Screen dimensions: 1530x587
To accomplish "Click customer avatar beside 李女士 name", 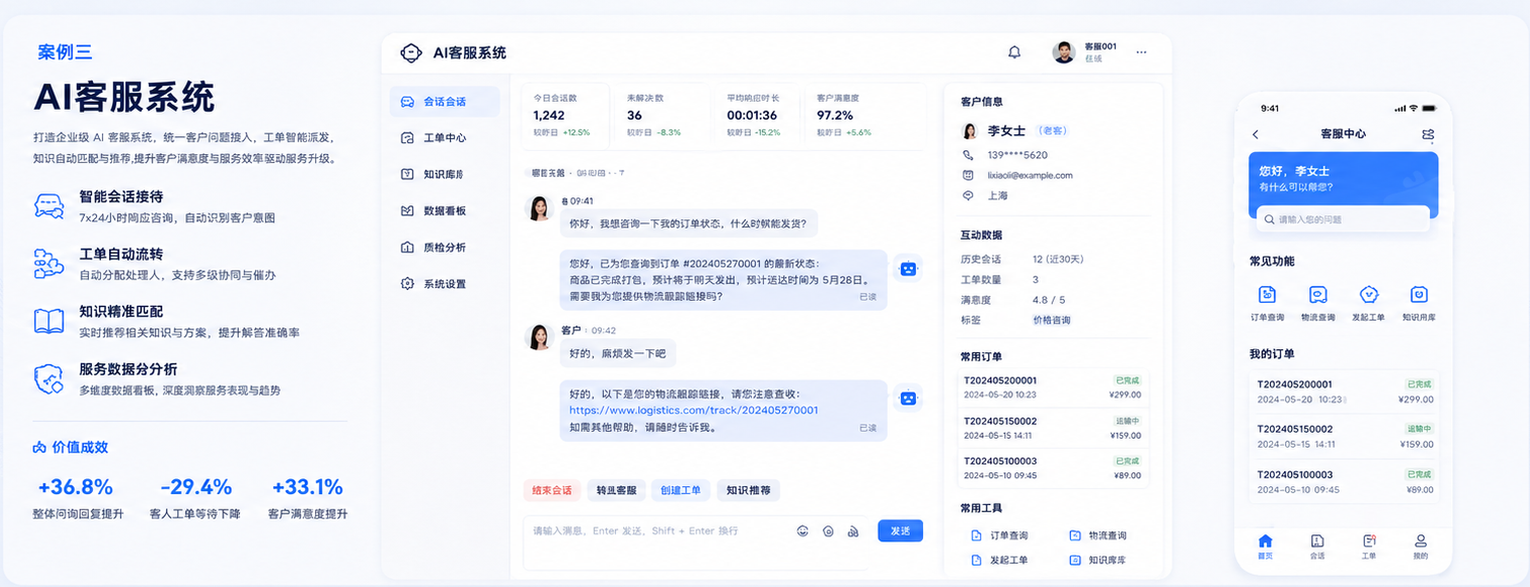I will (969, 131).
